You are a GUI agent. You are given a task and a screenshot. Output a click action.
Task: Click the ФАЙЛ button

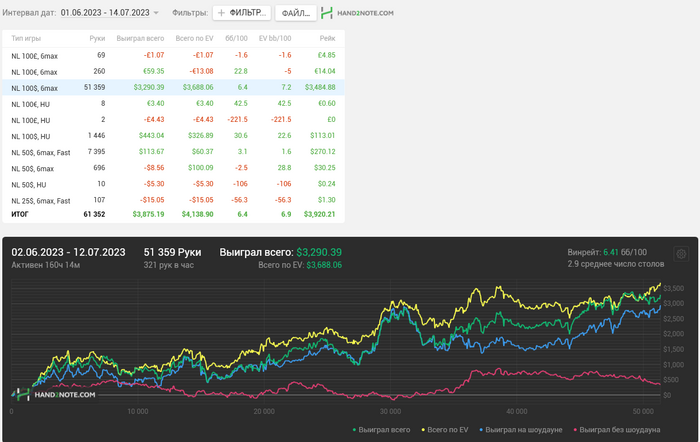[x=295, y=12]
